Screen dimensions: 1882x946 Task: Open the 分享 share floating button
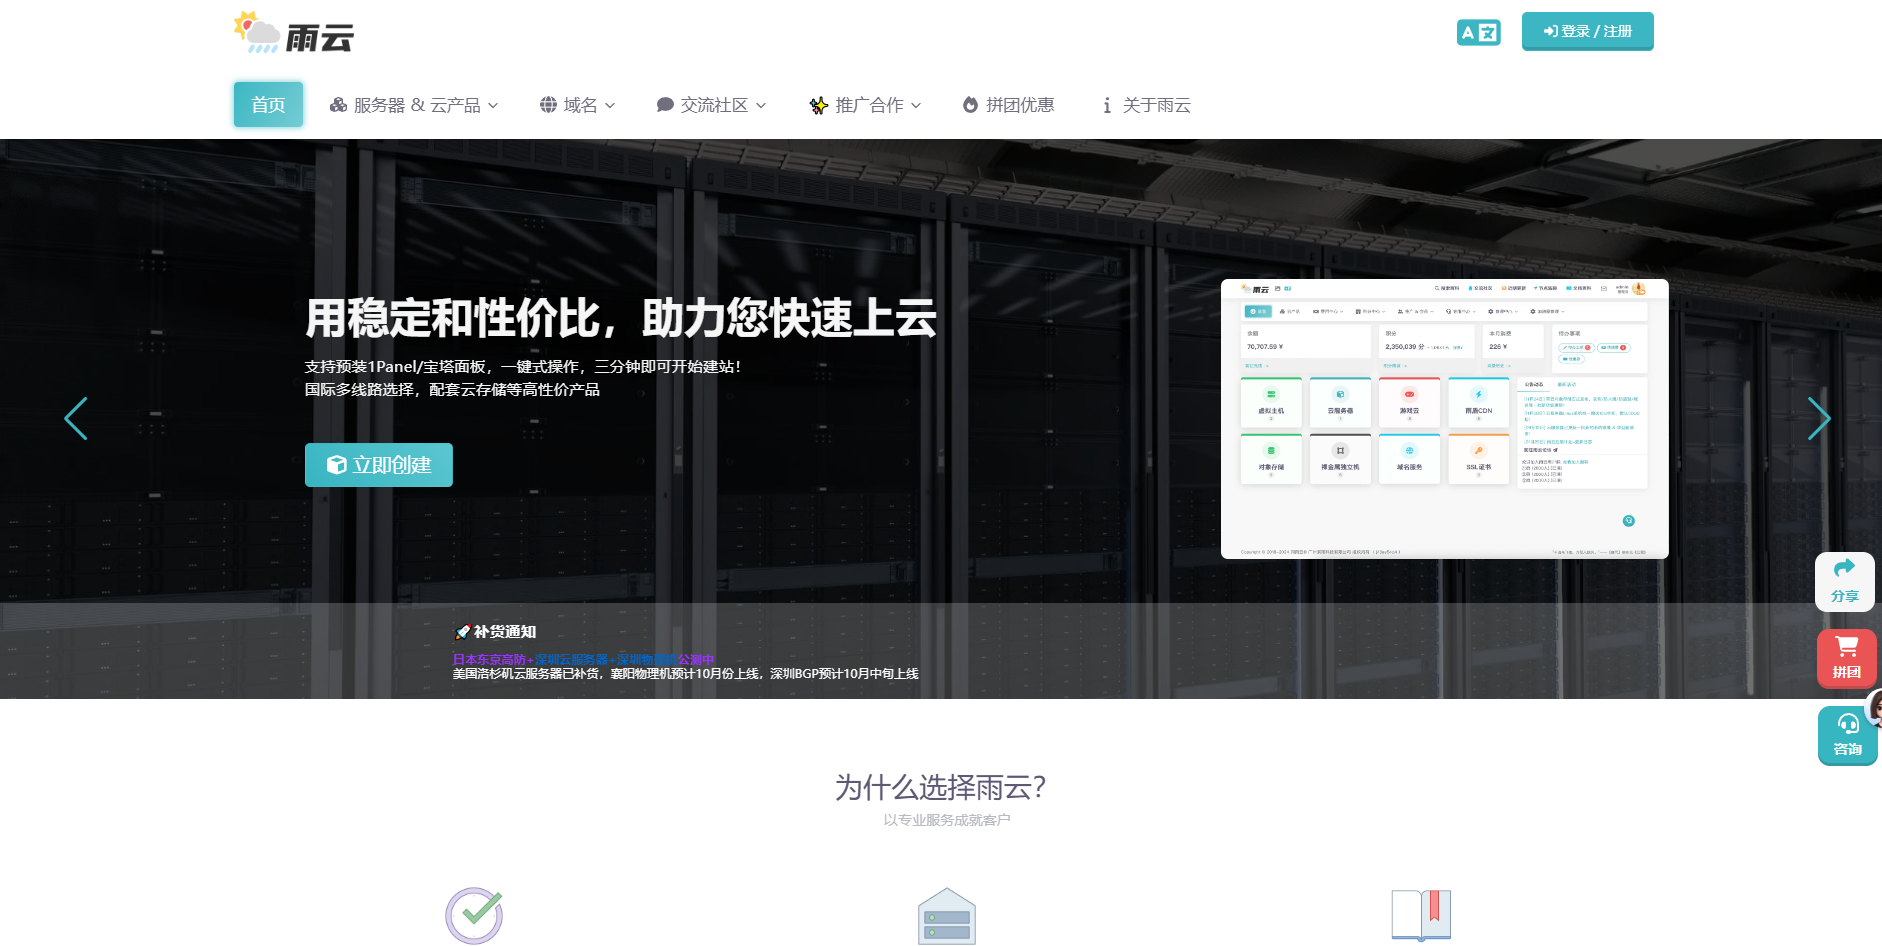1844,581
